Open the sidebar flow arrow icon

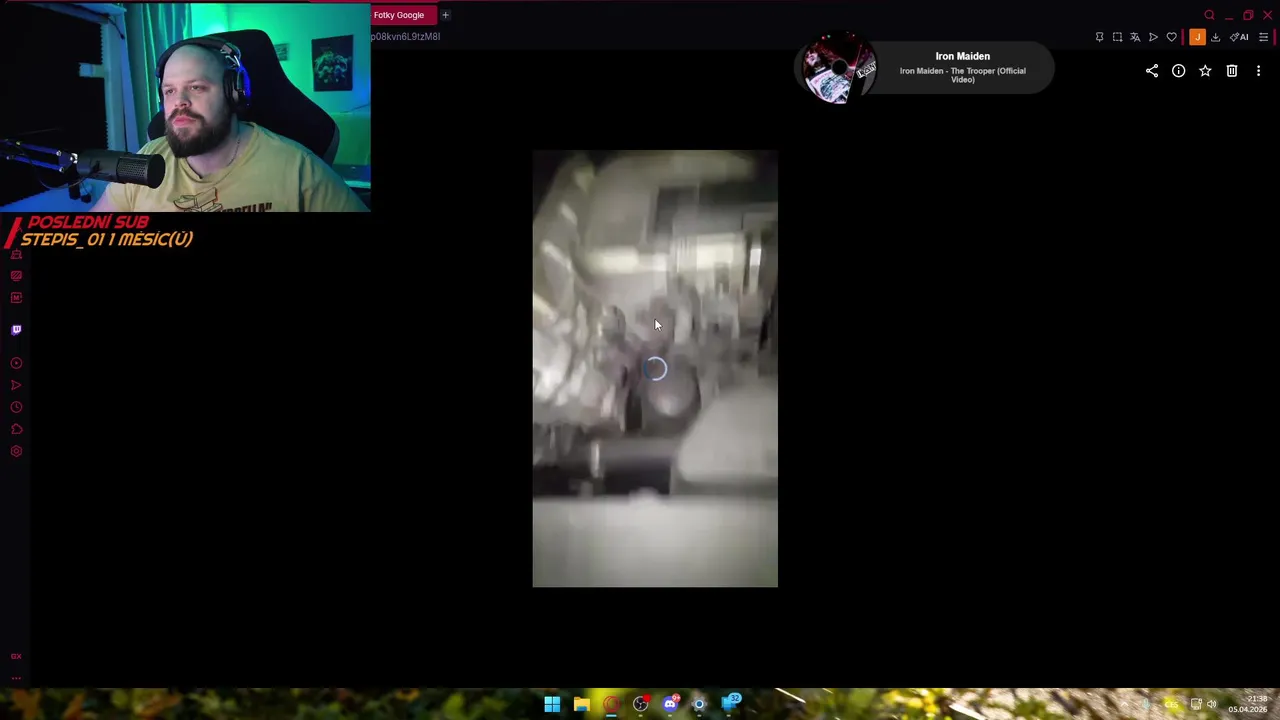coord(16,385)
